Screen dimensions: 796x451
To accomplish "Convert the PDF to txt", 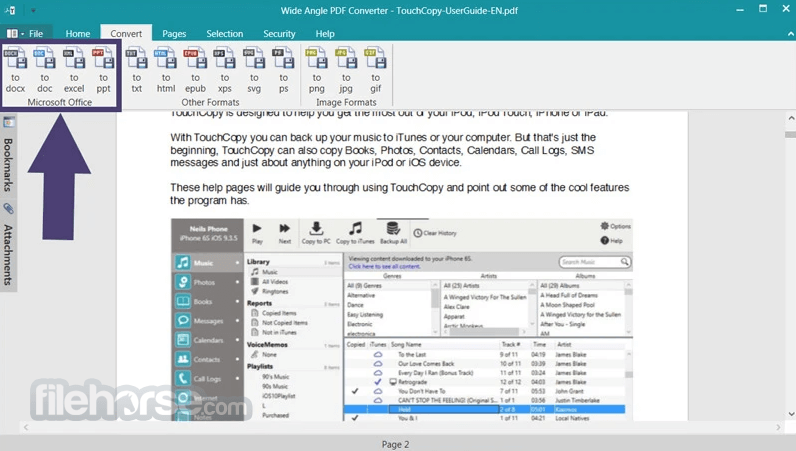I will [137, 70].
